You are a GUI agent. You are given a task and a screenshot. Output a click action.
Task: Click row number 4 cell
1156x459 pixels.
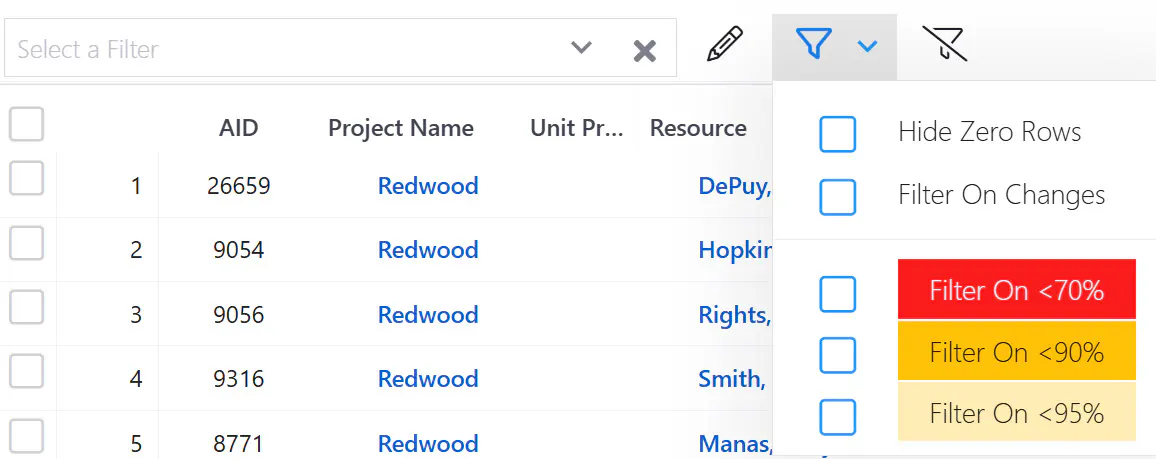(136, 379)
